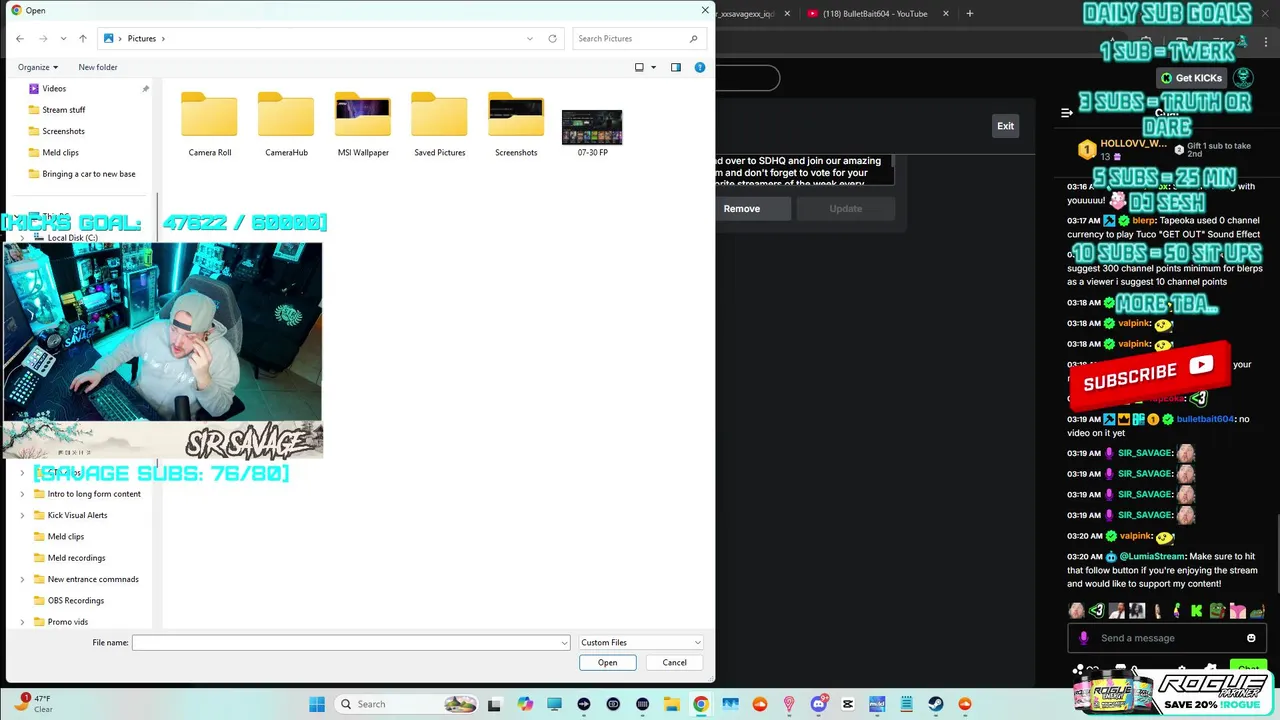Open Discord from the taskbar
Image resolution: width=1280 pixels, height=720 pixels.
tap(818, 704)
